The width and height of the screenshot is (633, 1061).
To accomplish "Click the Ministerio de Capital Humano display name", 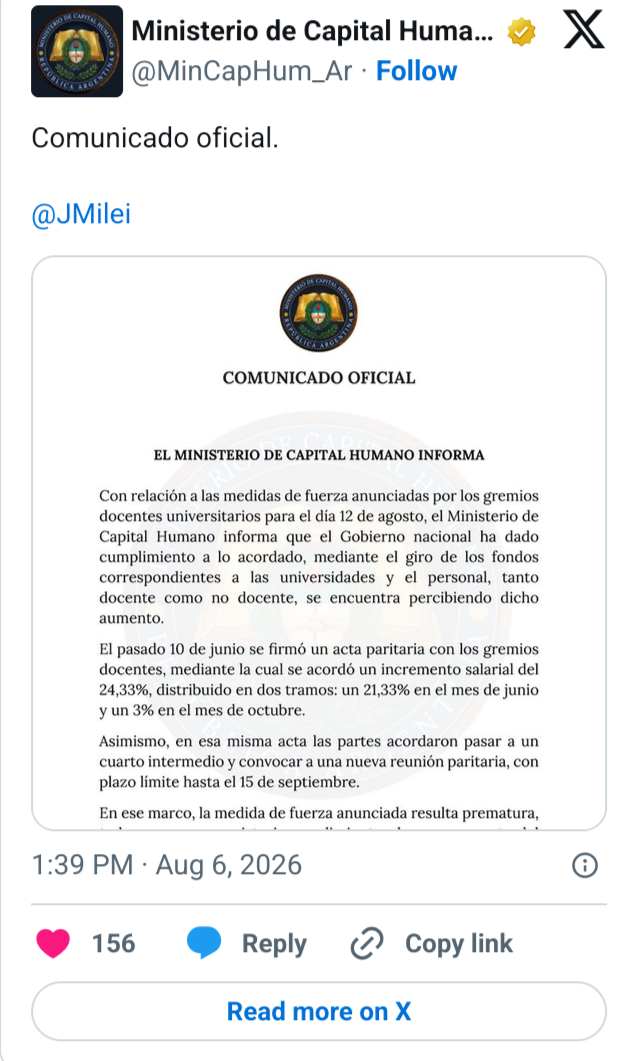I will click(312, 31).
